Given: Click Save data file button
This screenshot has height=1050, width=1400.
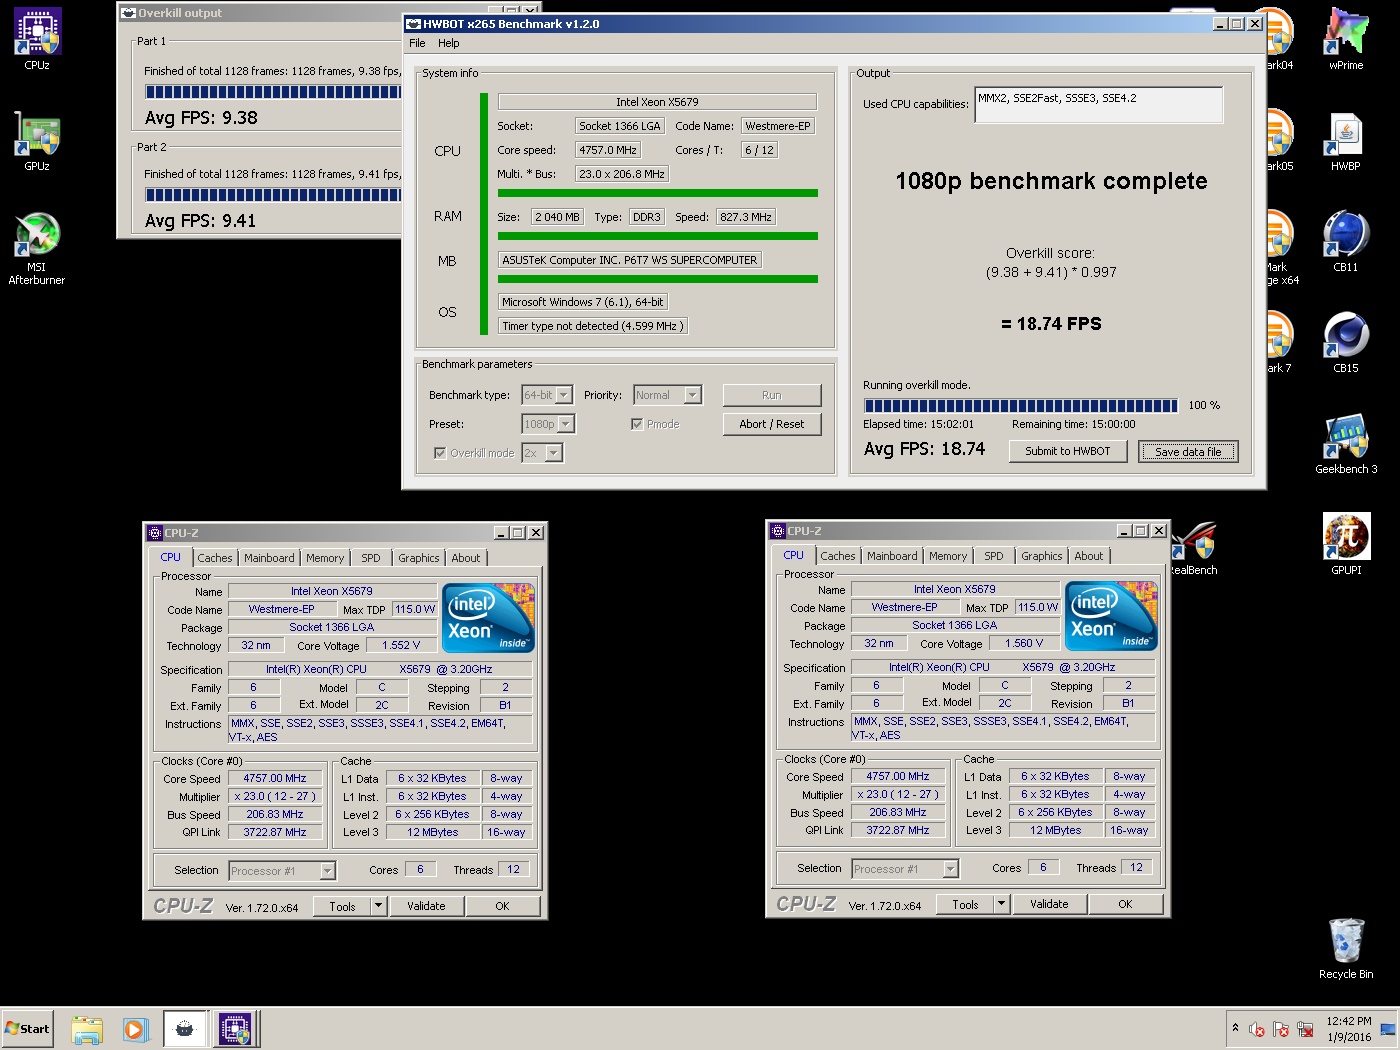Looking at the screenshot, I should pyautogui.click(x=1188, y=452).
